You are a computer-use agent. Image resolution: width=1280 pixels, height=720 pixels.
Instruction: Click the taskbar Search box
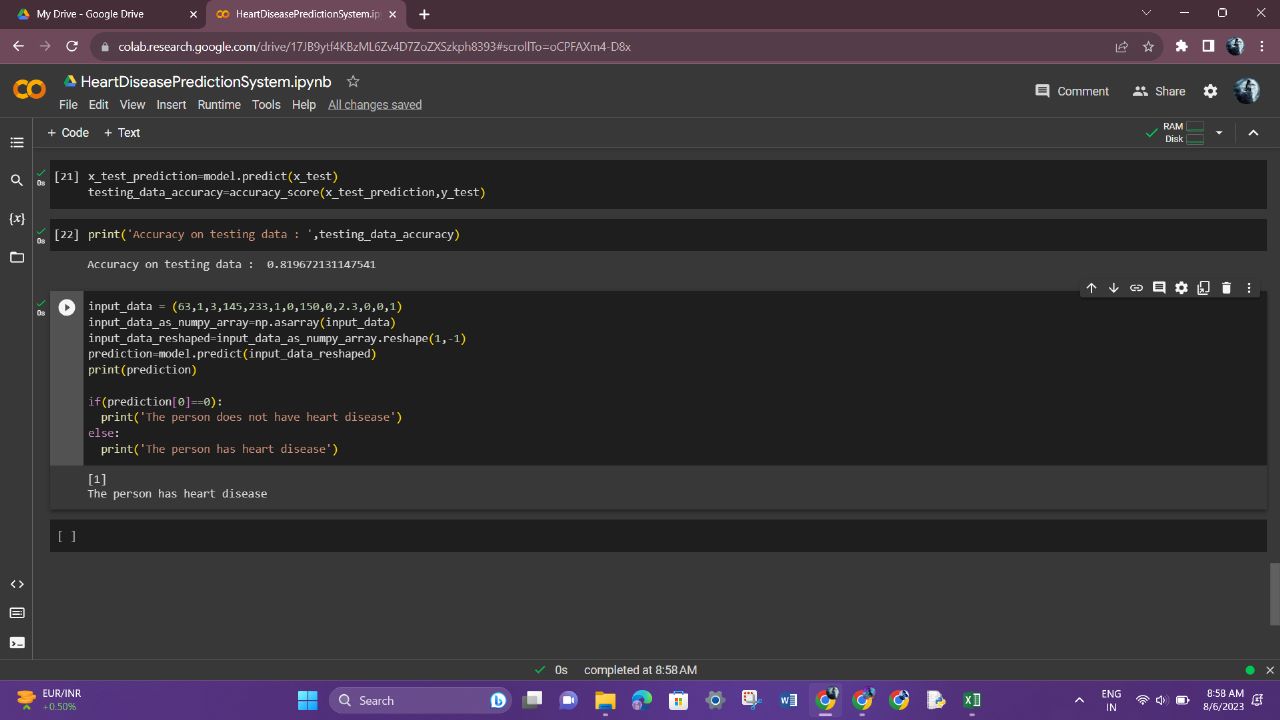[x=420, y=700]
